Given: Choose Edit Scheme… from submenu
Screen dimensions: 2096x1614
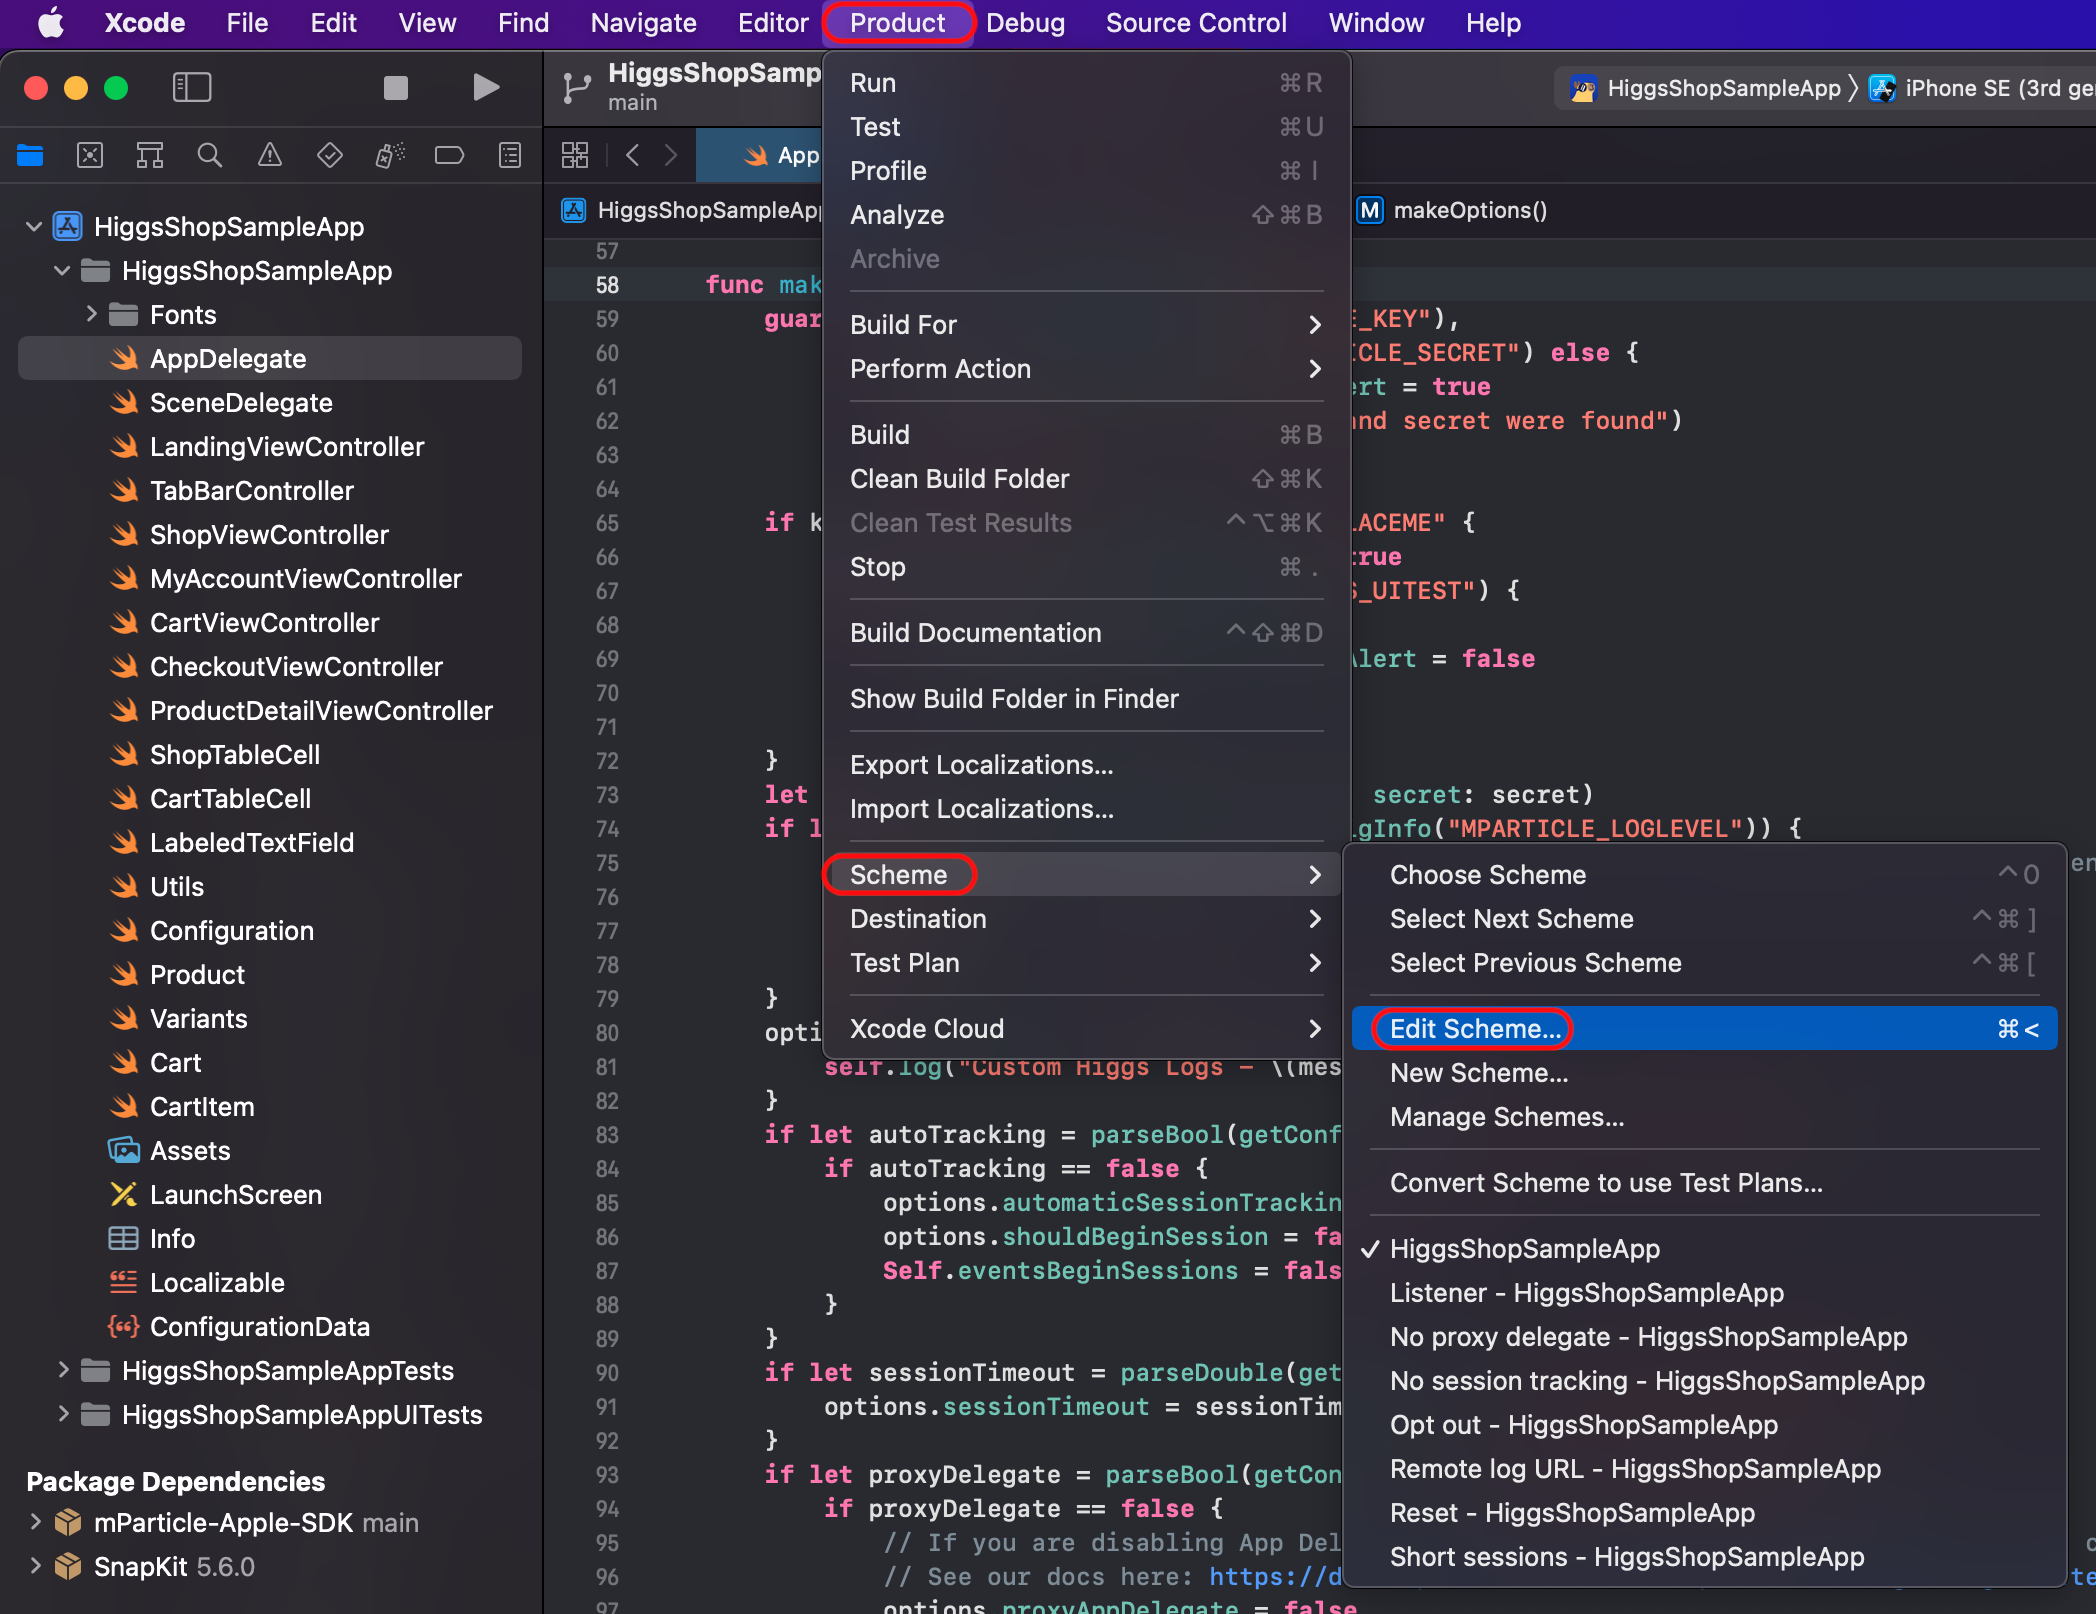Looking at the screenshot, I should point(1704,1029).
